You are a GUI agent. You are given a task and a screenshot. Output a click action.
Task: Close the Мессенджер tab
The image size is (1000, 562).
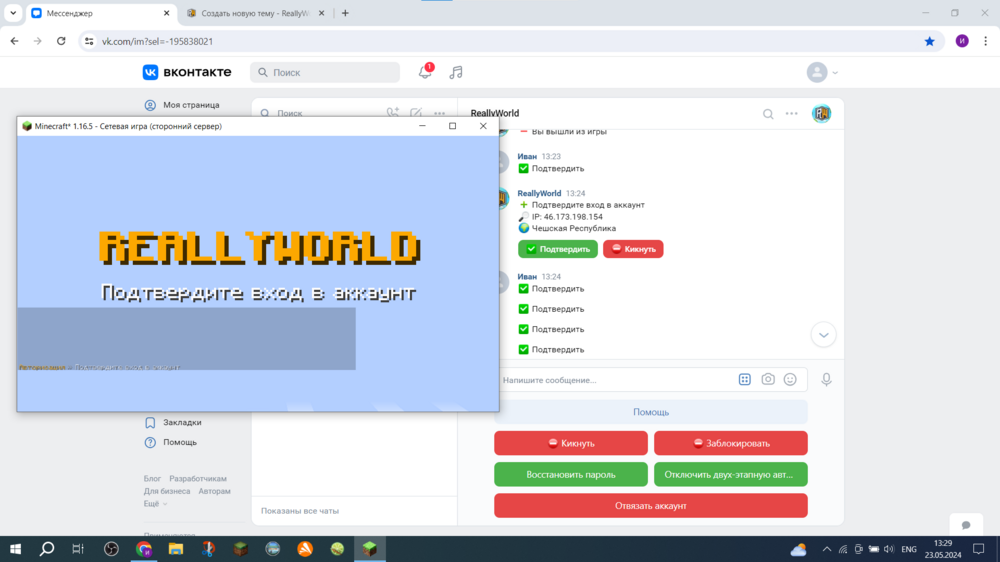[x=166, y=13]
